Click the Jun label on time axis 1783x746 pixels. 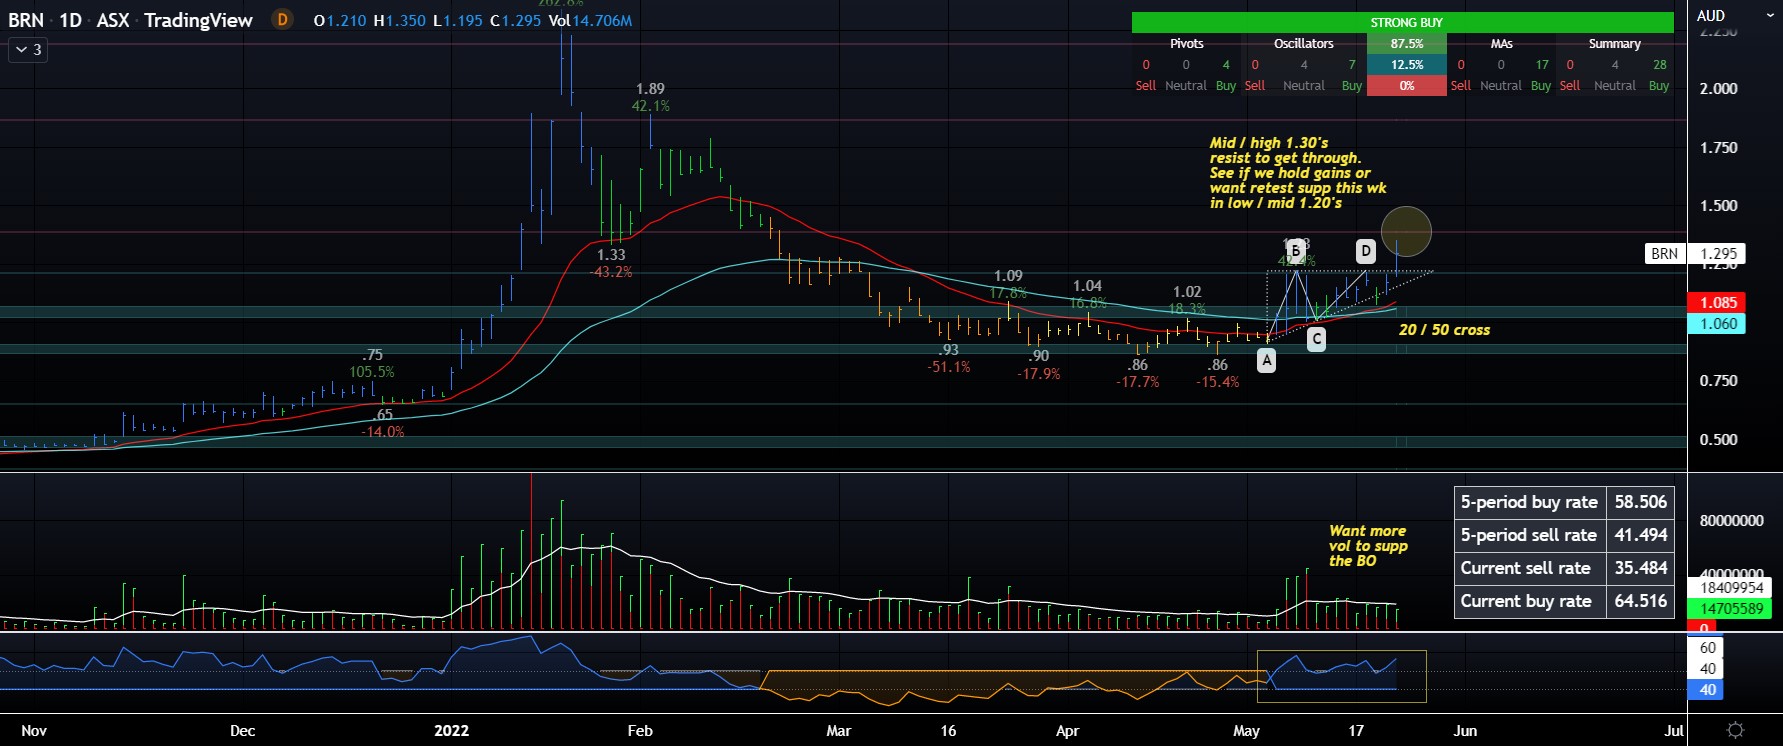click(1464, 731)
